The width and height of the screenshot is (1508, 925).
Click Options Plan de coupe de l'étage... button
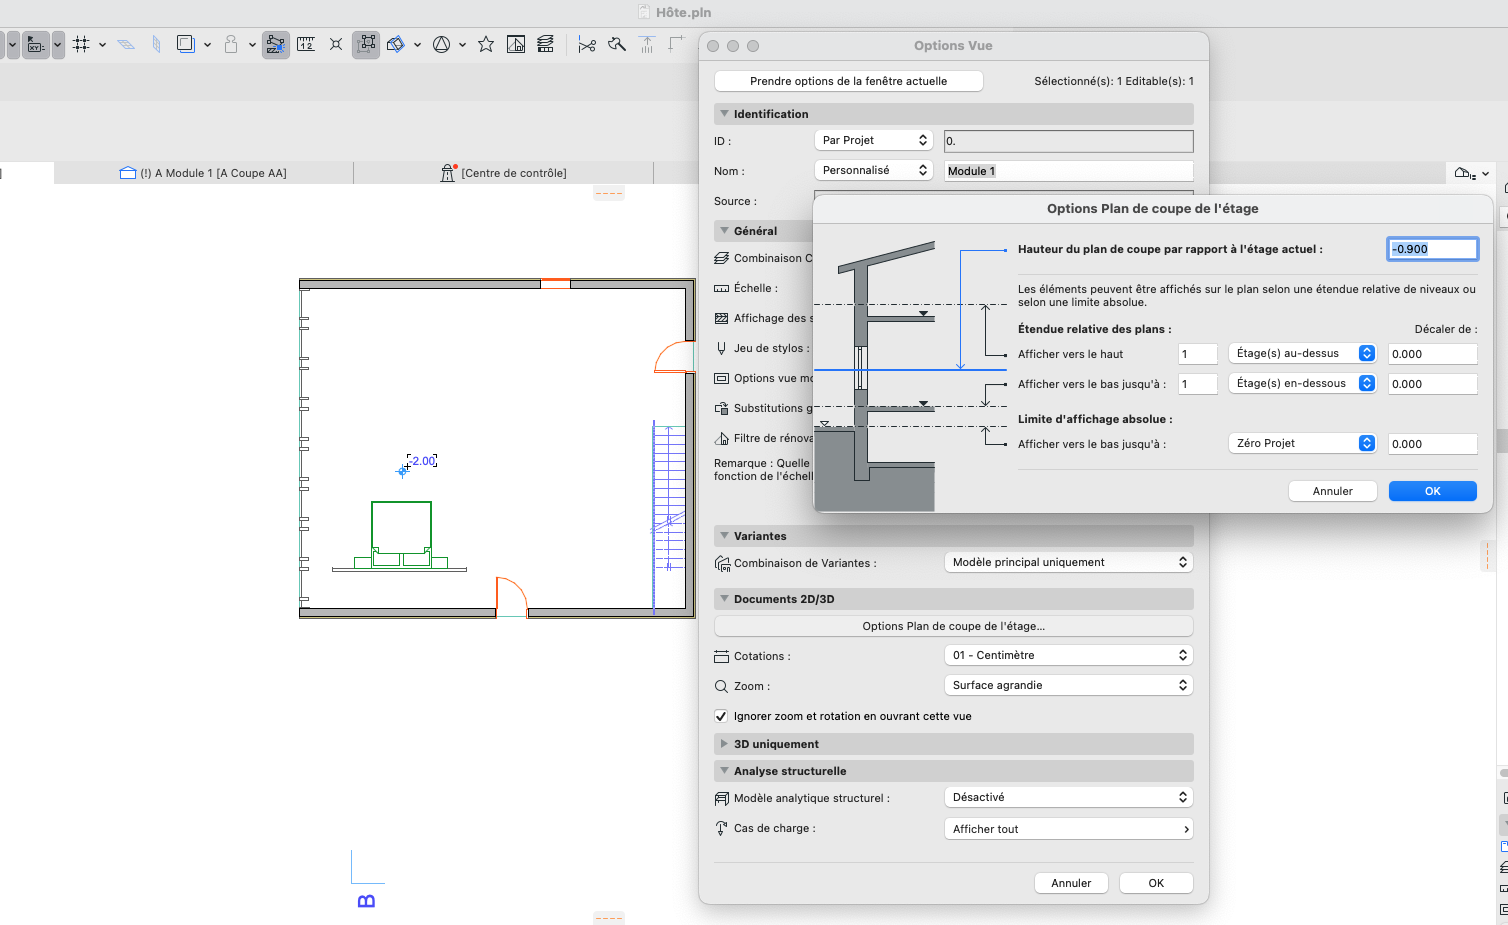tap(953, 626)
